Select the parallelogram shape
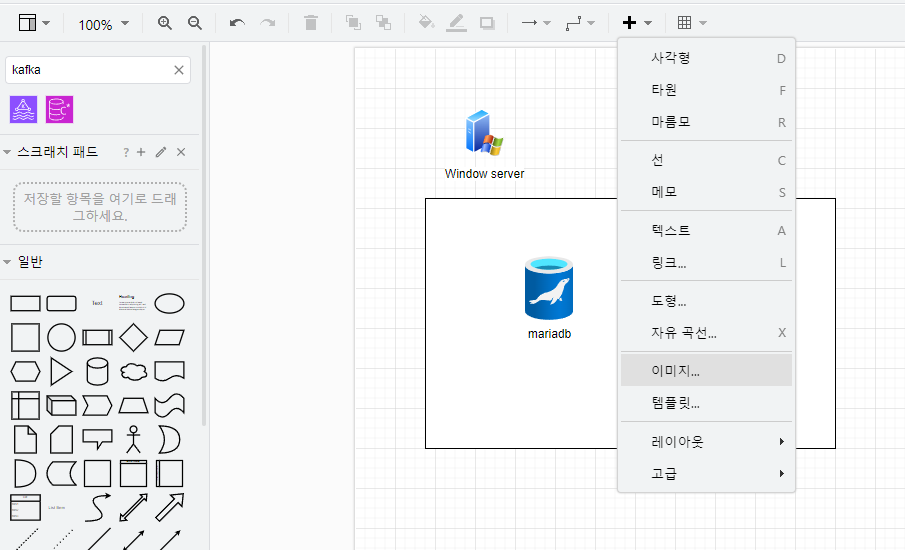 170,338
